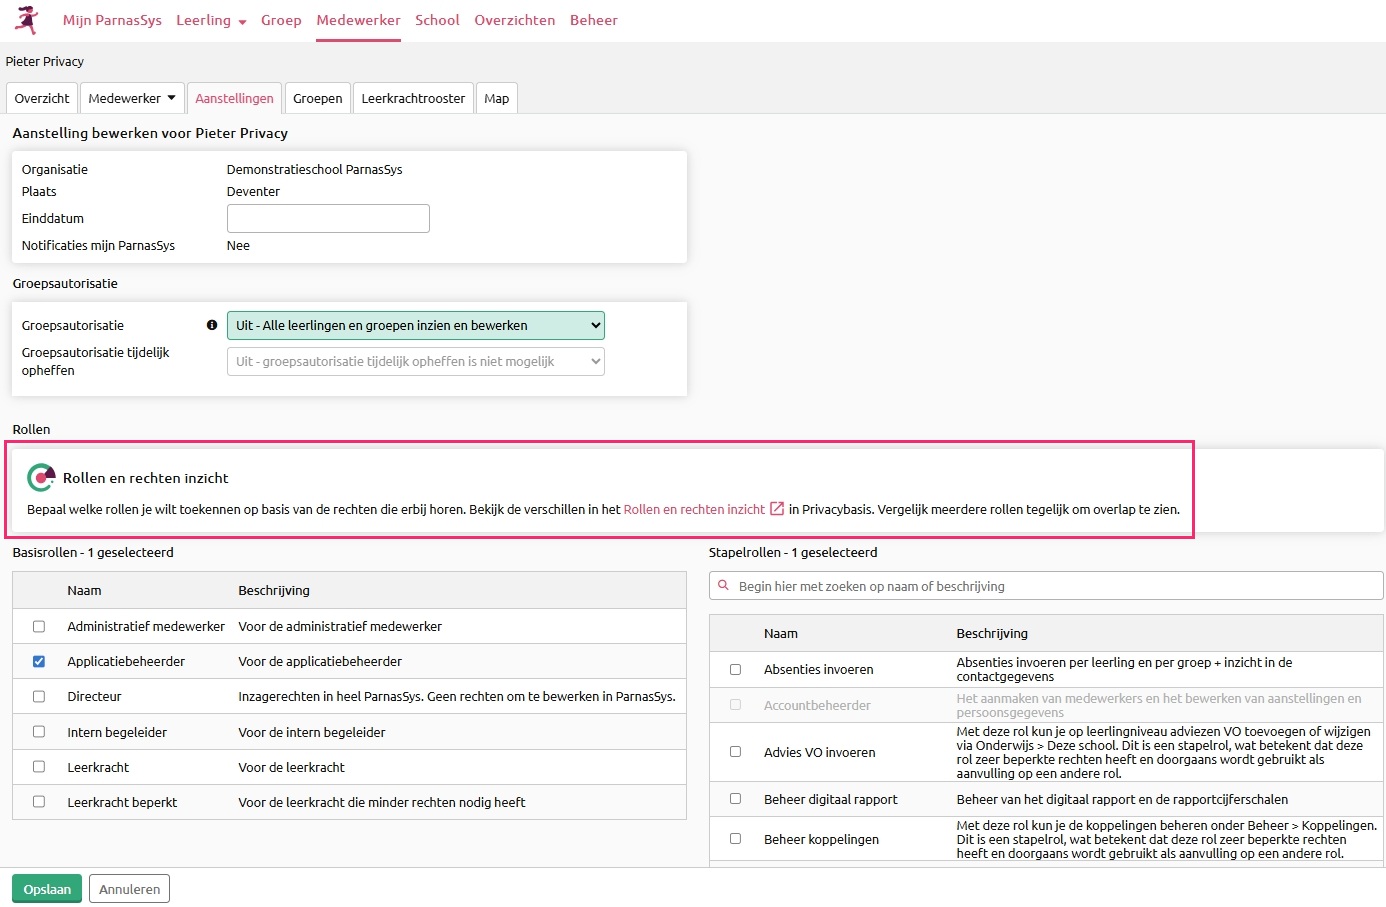Screen dimensions: 1386x907
Task: Click the magnifier icon in Stapelrollen search
Action: click(x=723, y=586)
